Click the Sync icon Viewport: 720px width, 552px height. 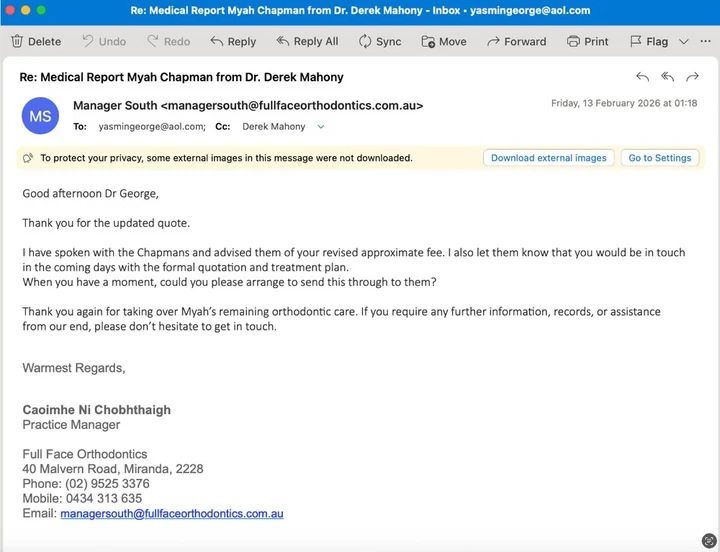click(x=365, y=41)
